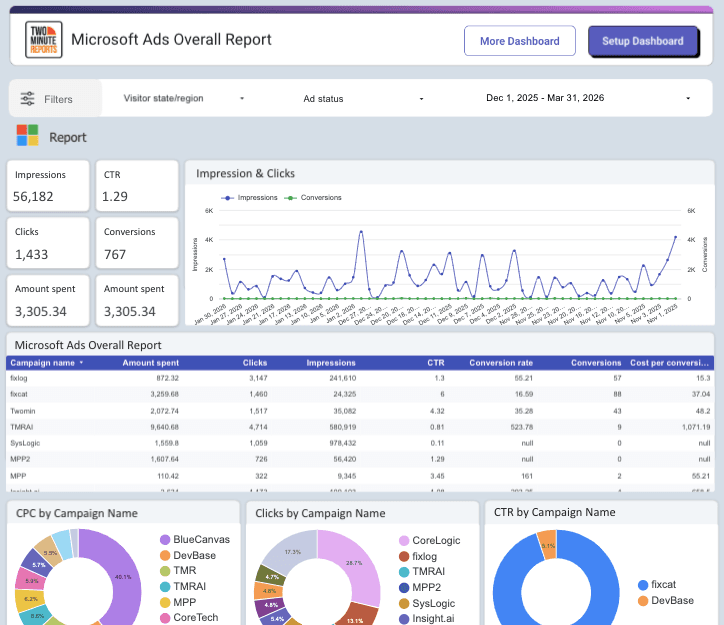
Task: Click the SysLogic legend swatch
Action: (x=404, y=603)
